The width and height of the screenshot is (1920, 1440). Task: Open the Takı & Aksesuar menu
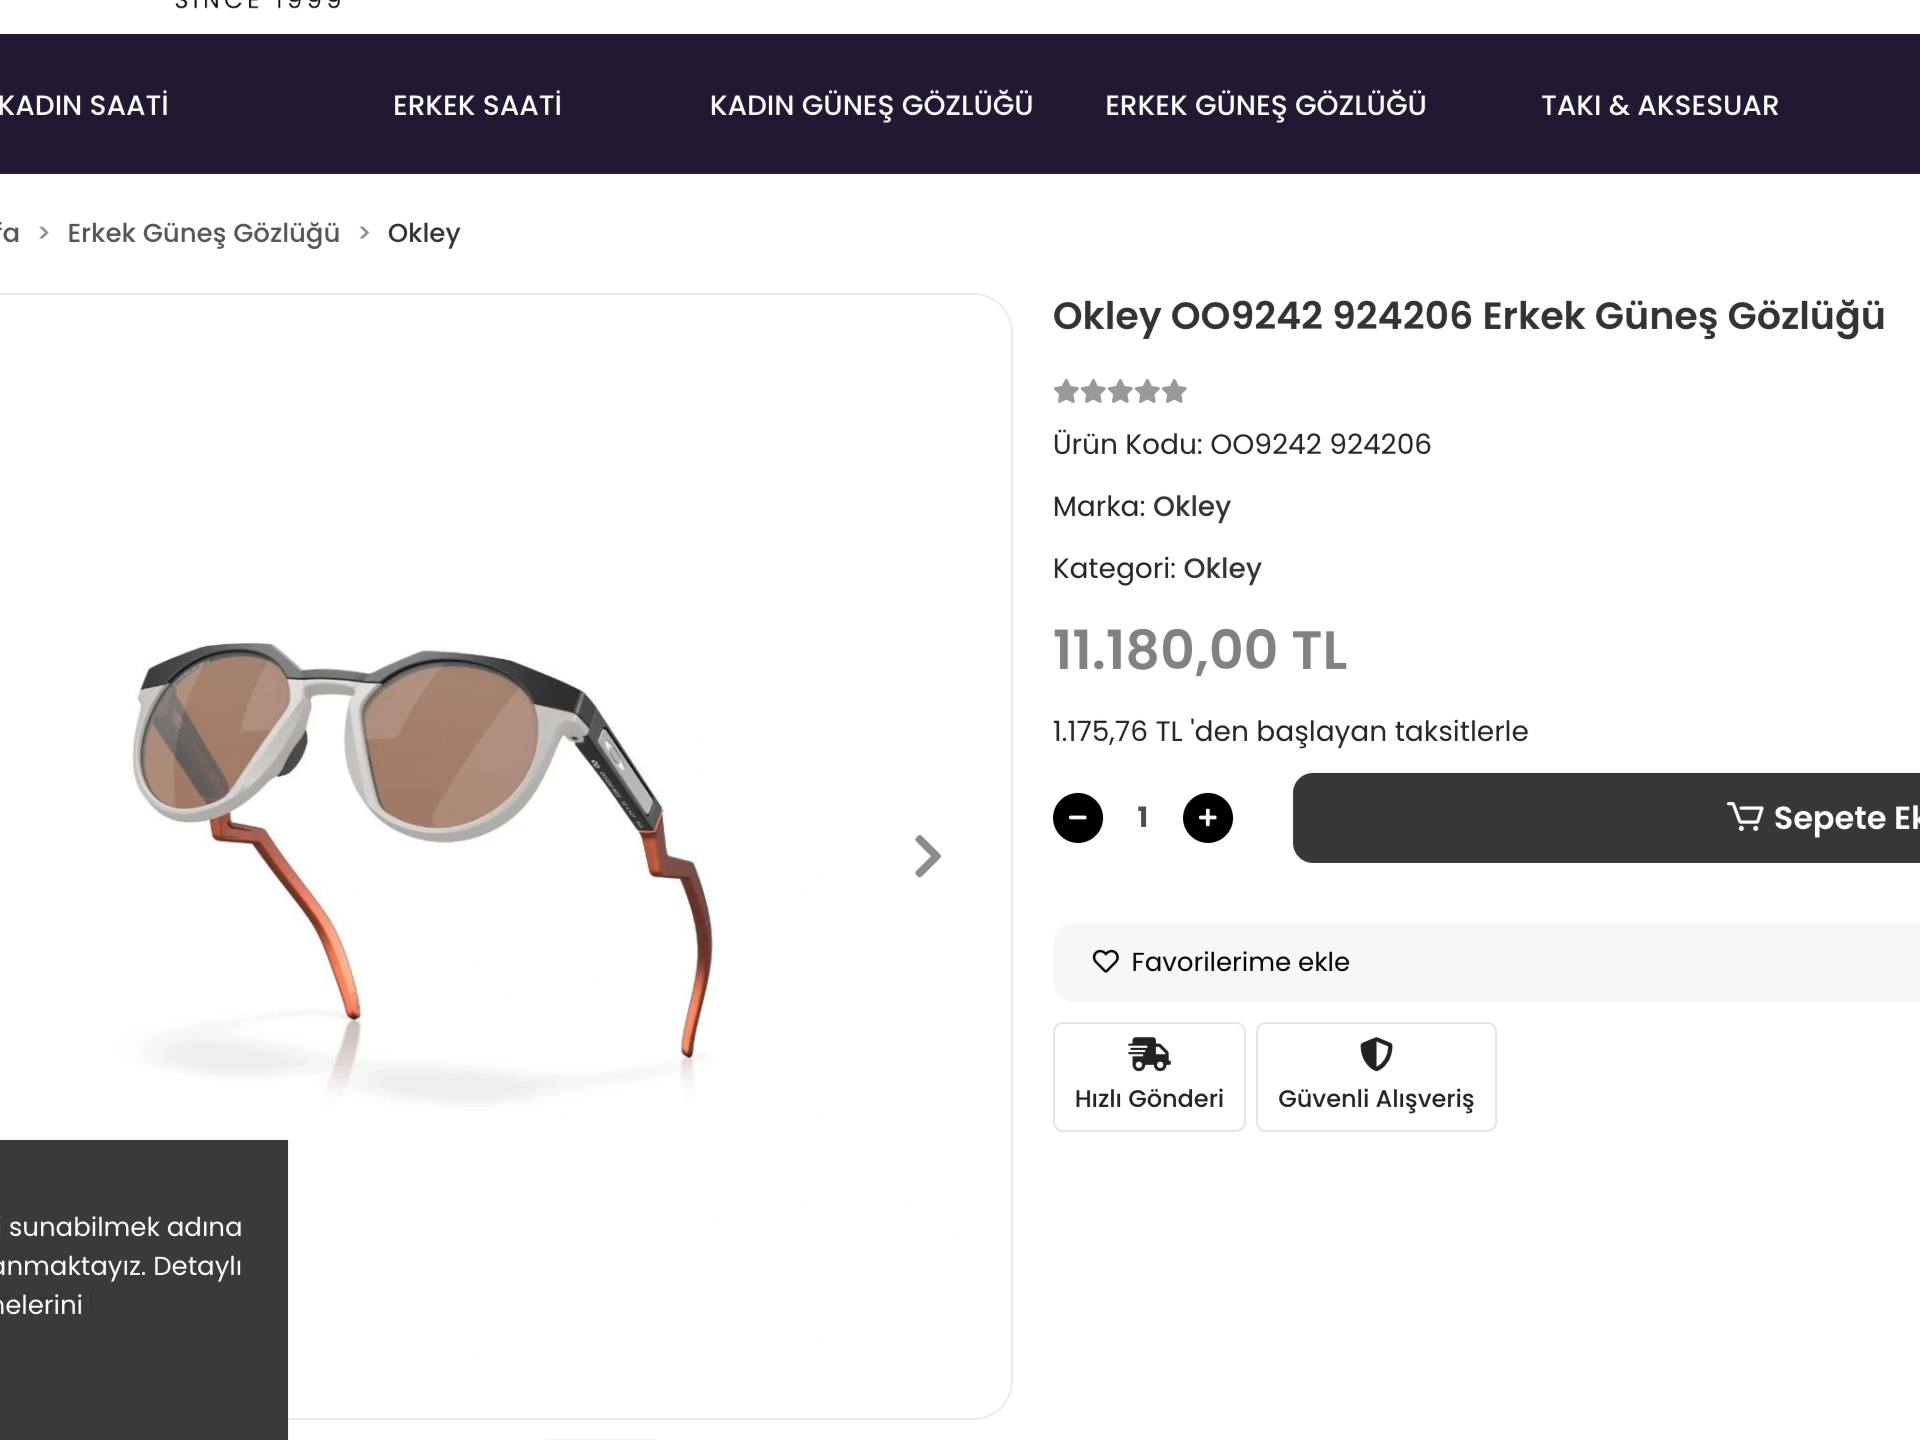[x=1660, y=105]
